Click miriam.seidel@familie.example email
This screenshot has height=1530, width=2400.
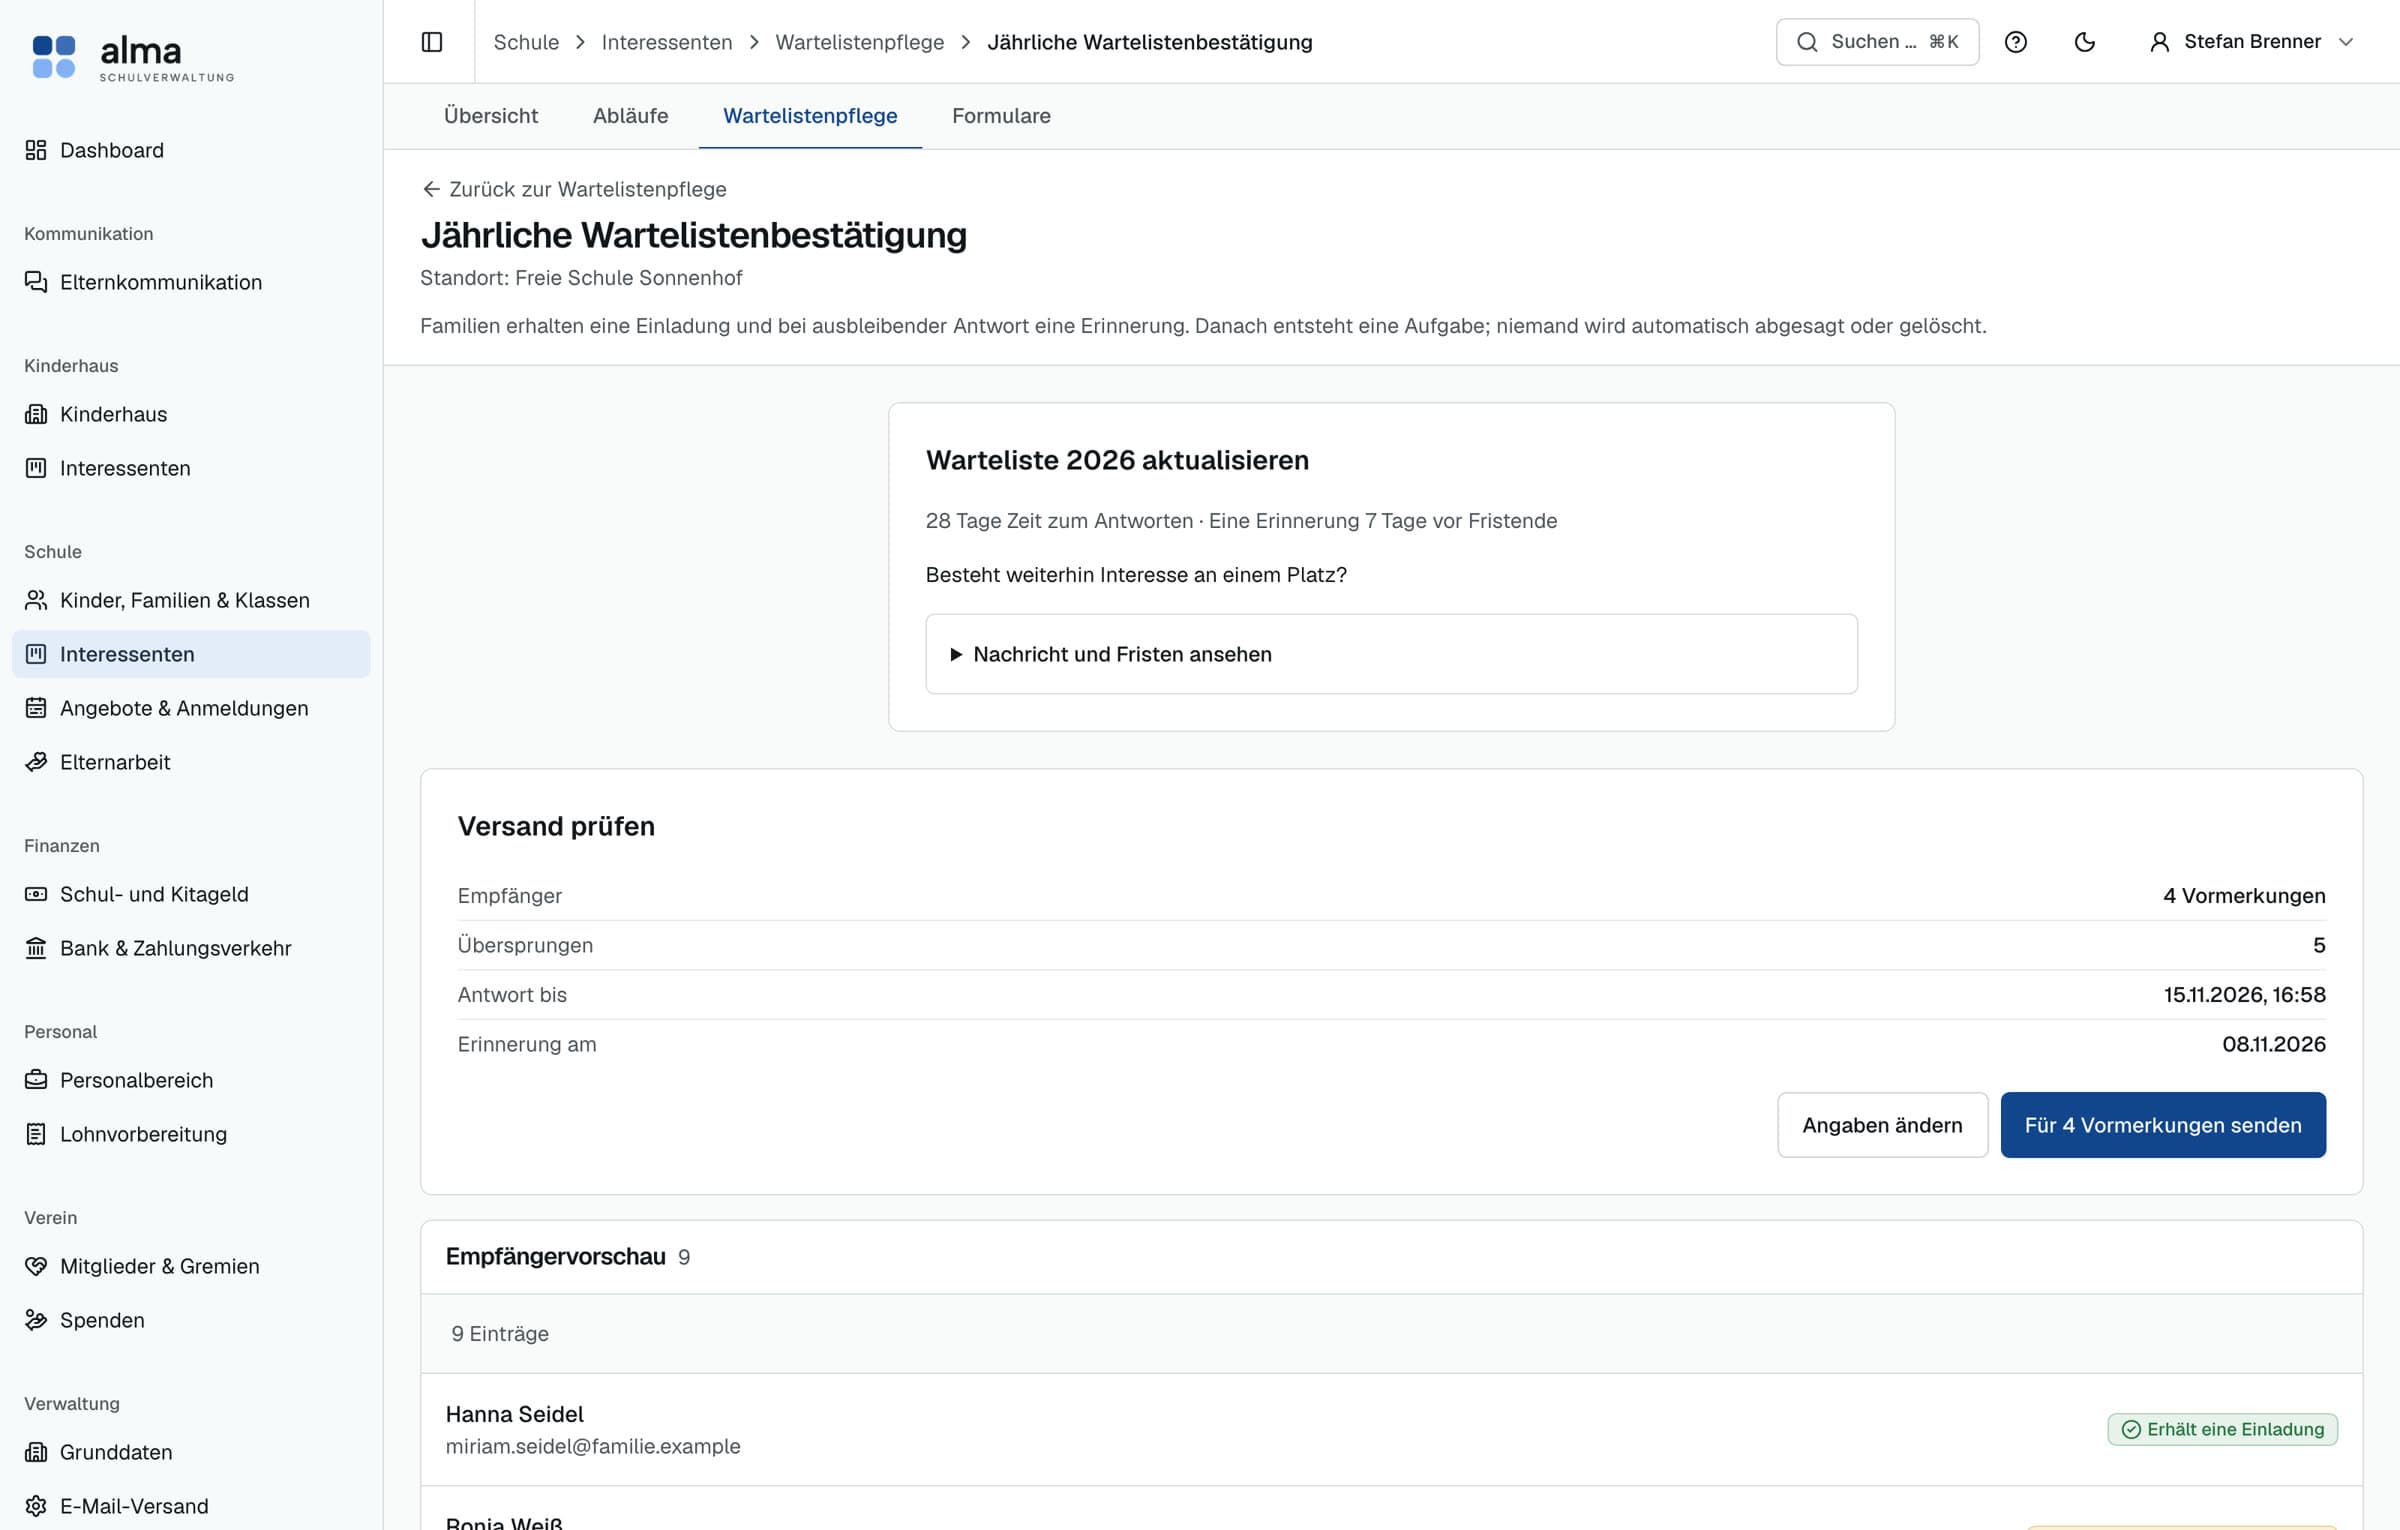coord(593,1446)
